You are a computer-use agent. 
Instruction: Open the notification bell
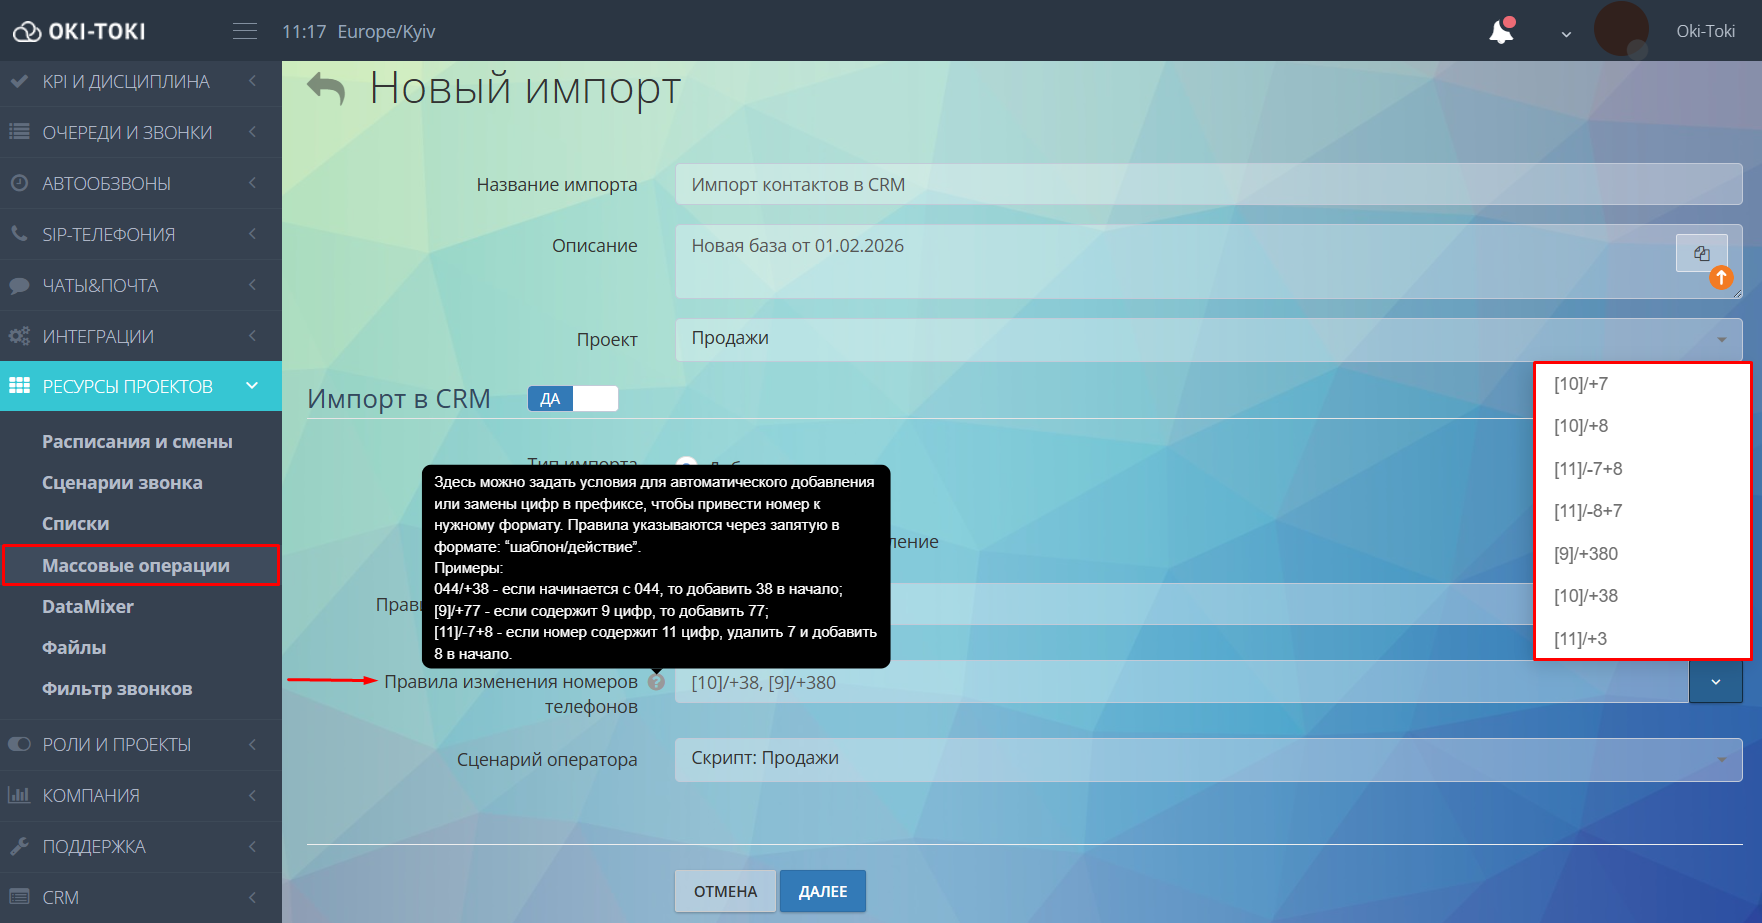[x=1500, y=31]
